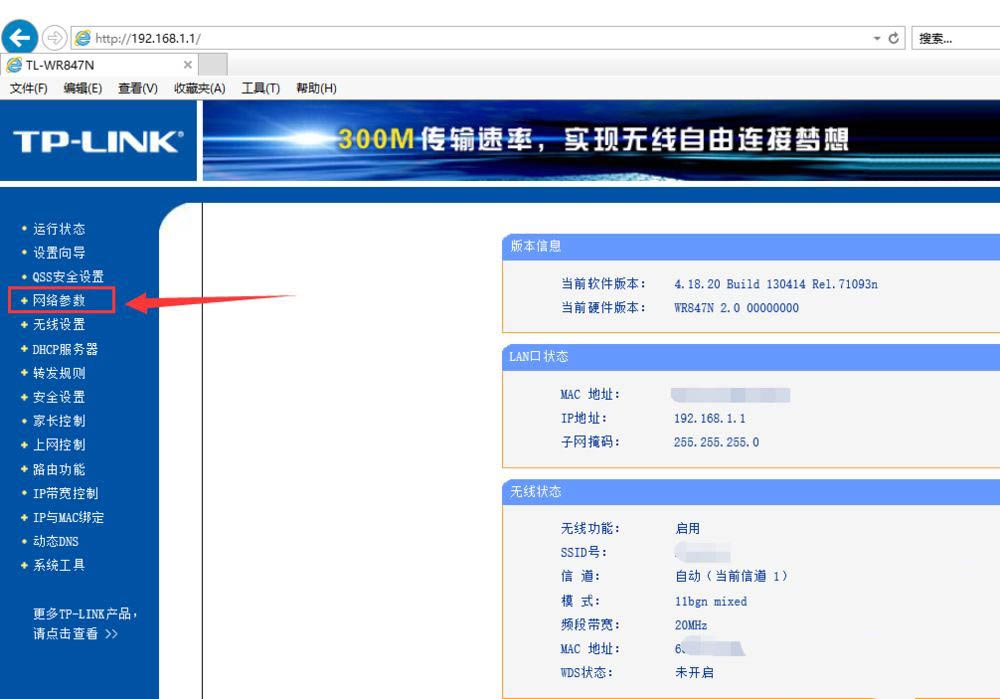
Task: Click LAN IP address 192.168.1.1 value
Action: click(x=709, y=418)
